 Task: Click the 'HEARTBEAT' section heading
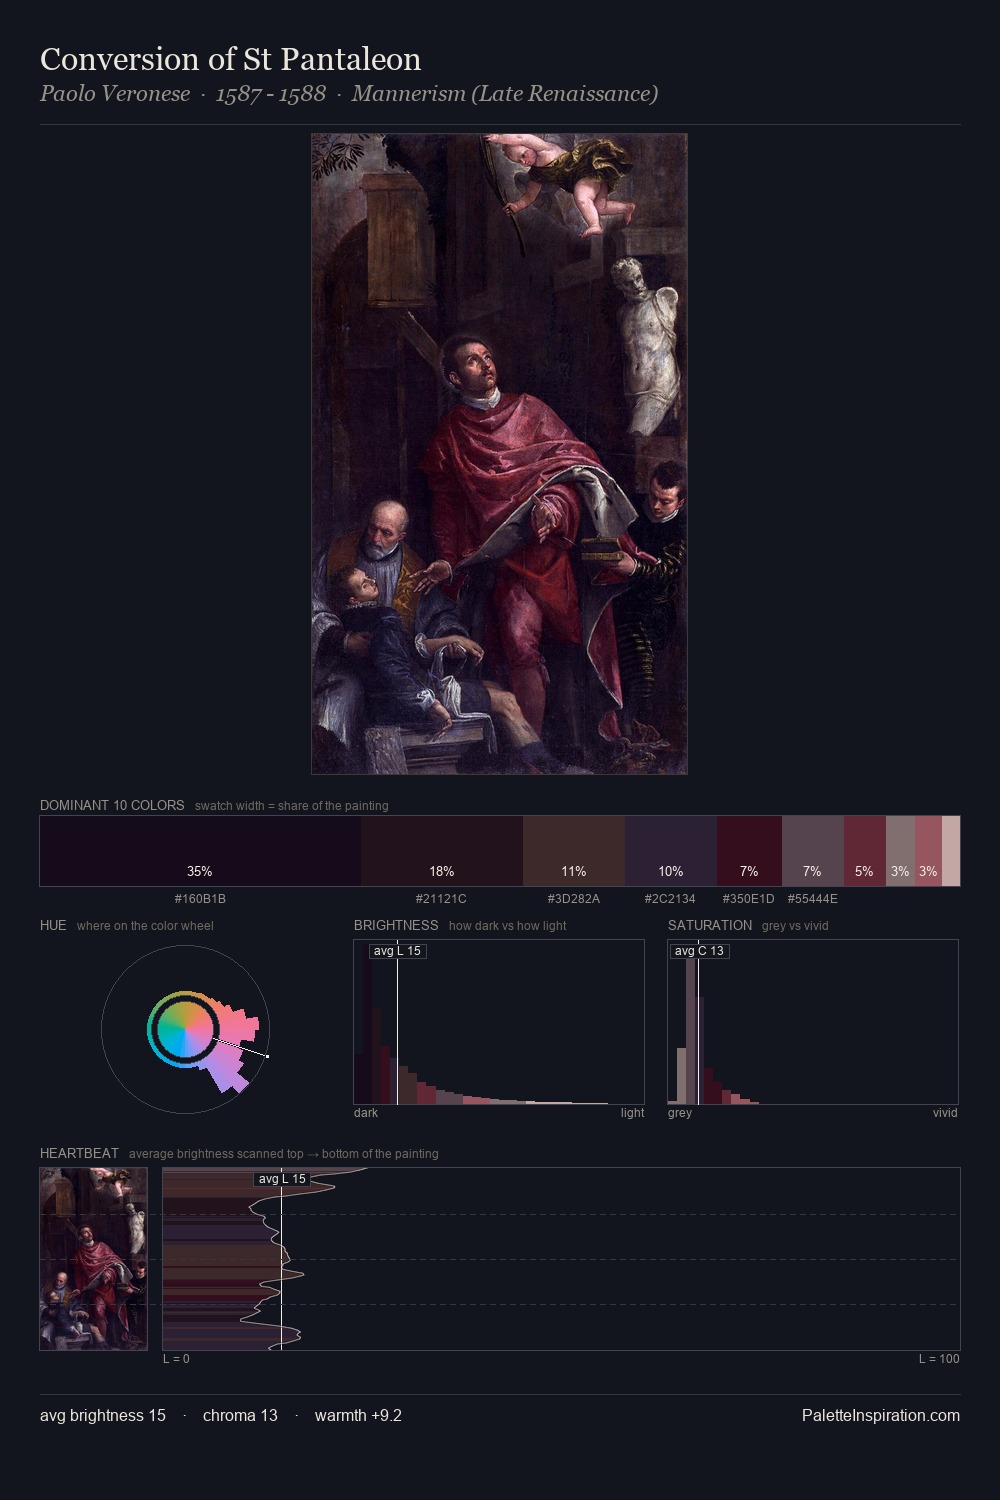point(79,1153)
